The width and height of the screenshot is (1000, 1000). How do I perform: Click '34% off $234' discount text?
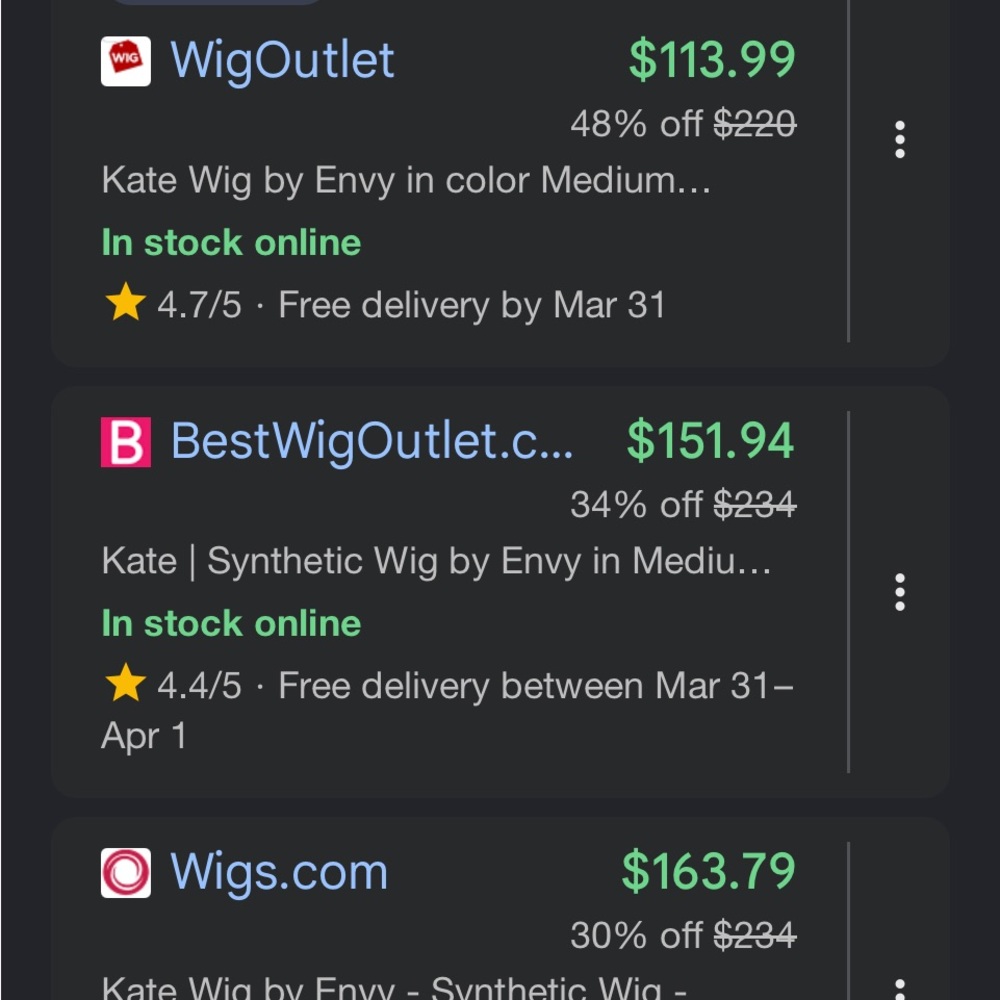(x=683, y=505)
